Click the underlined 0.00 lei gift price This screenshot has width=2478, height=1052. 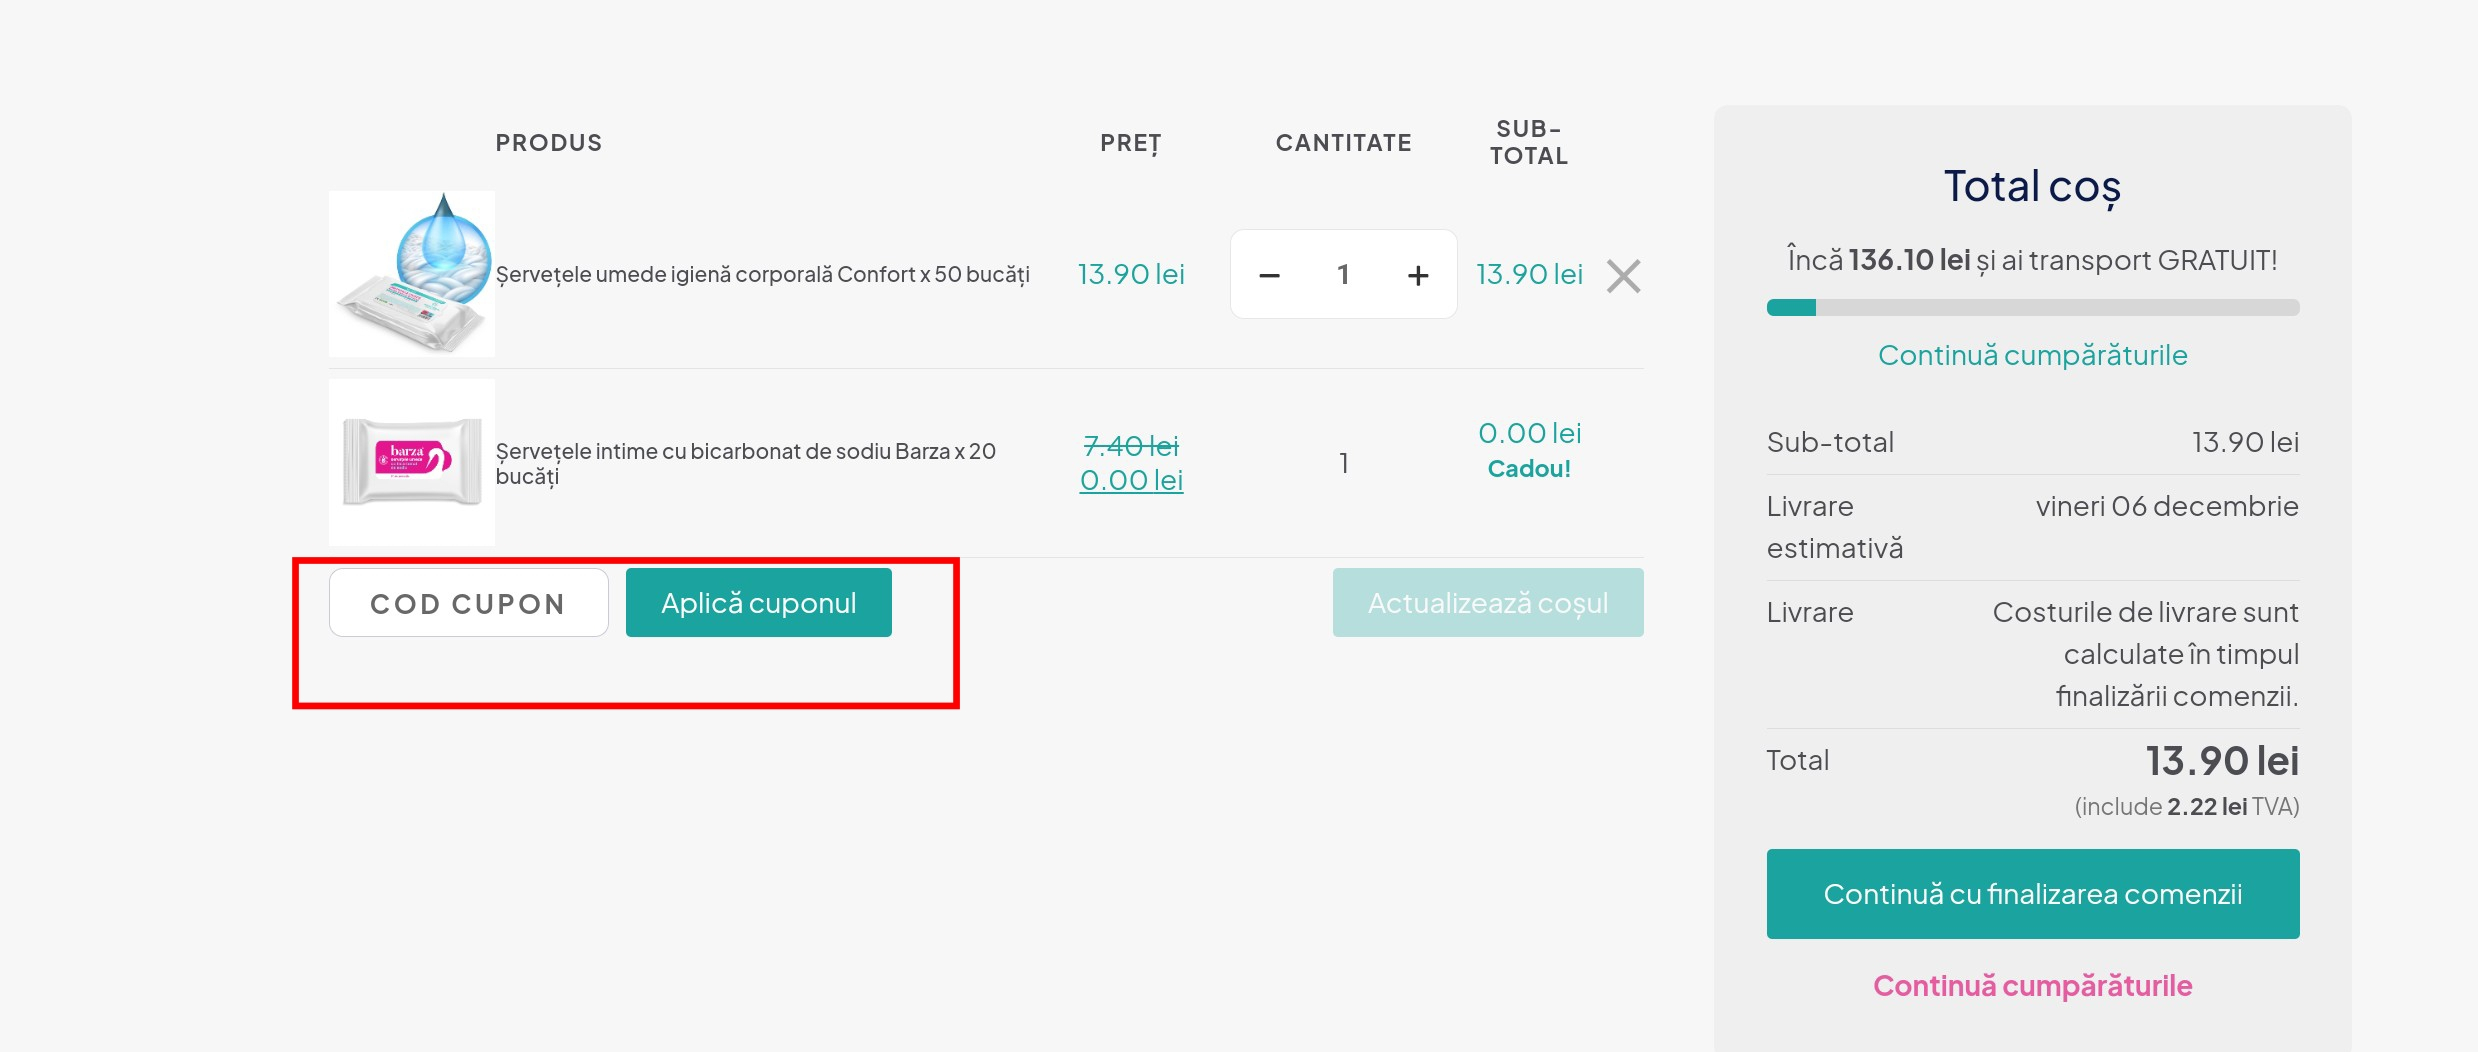[x=1131, y=481]
